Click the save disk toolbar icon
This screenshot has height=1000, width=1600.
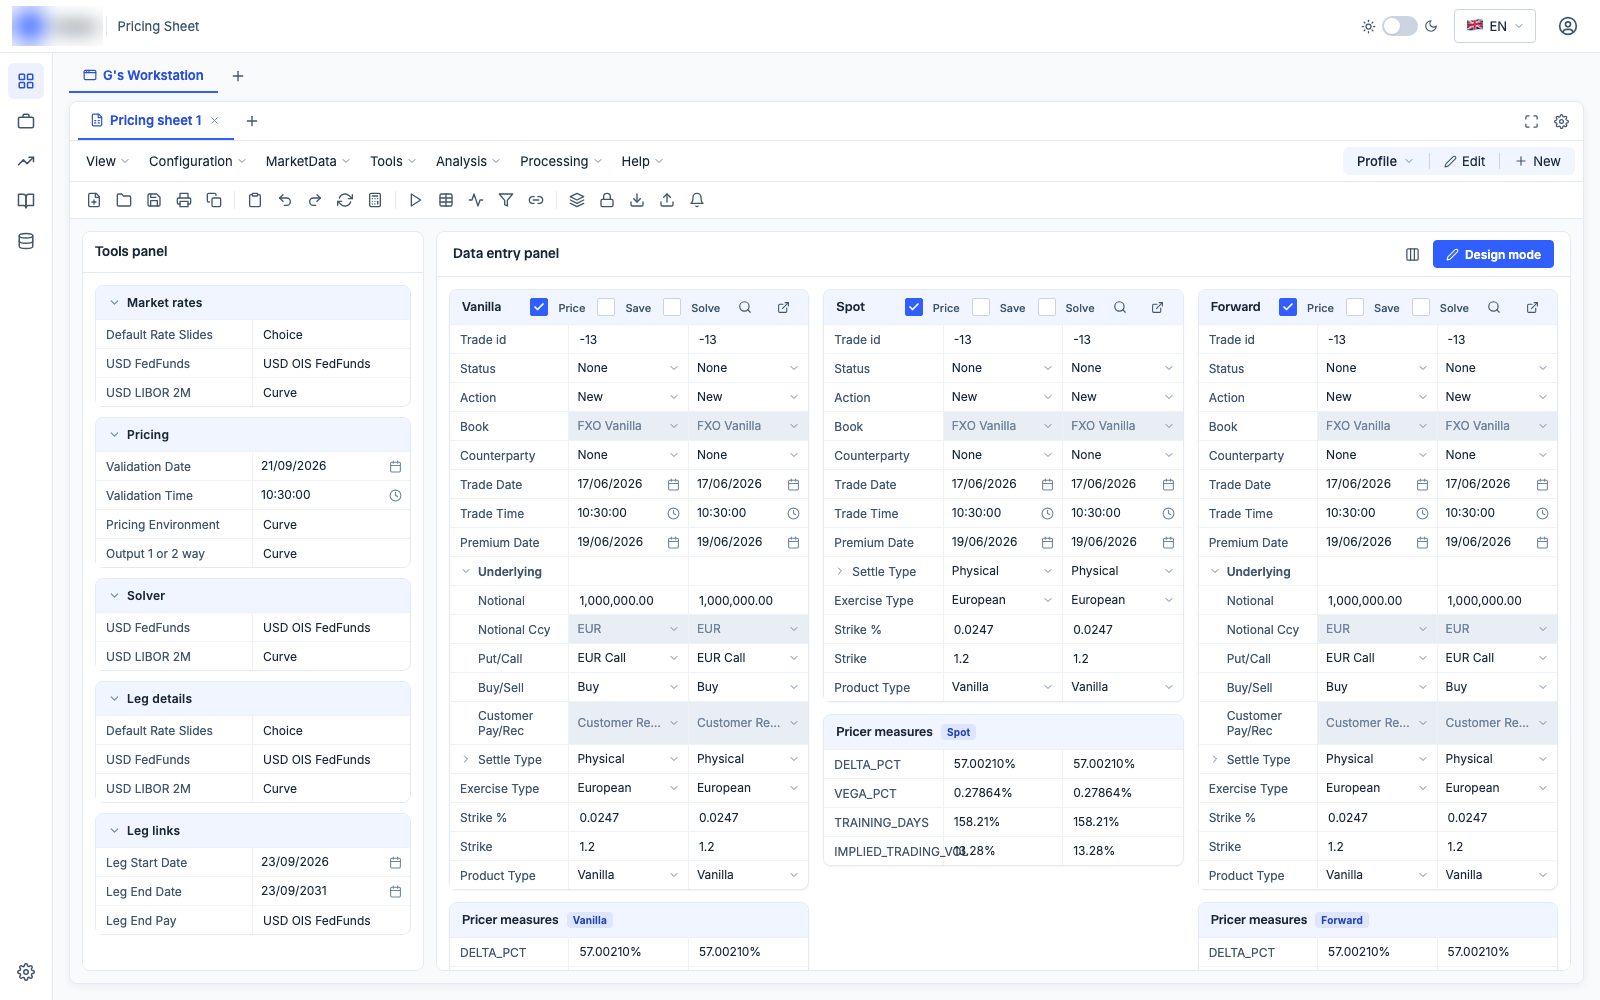[x=154, y=200]
